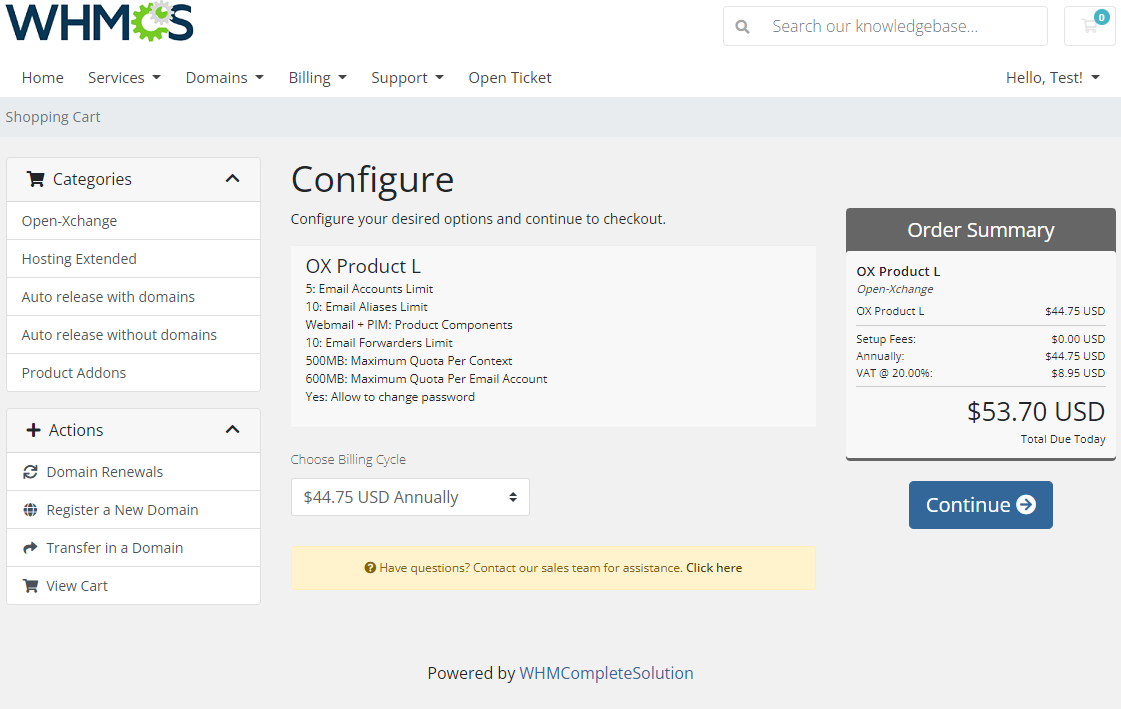Expand the Billing menu

[317, 77]
